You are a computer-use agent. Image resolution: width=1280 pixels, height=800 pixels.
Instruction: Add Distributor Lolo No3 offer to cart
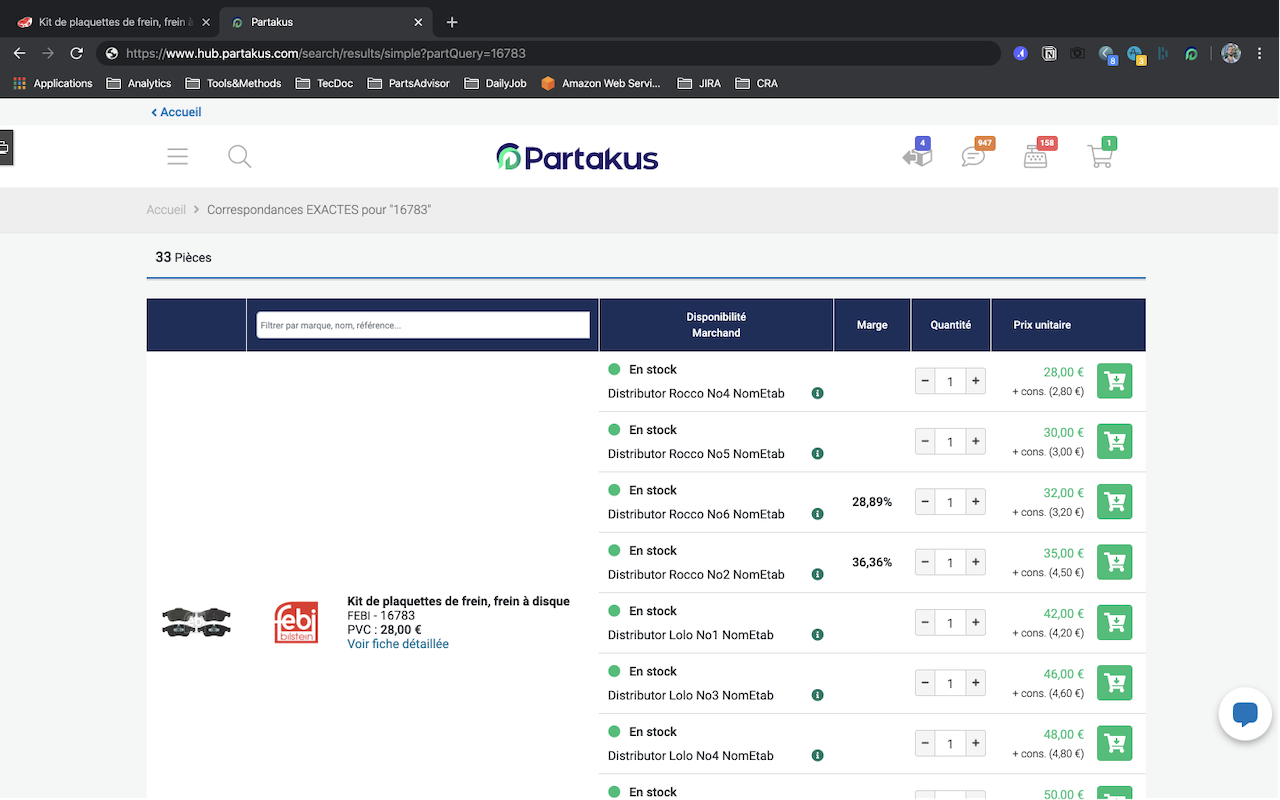[1114, 683]
